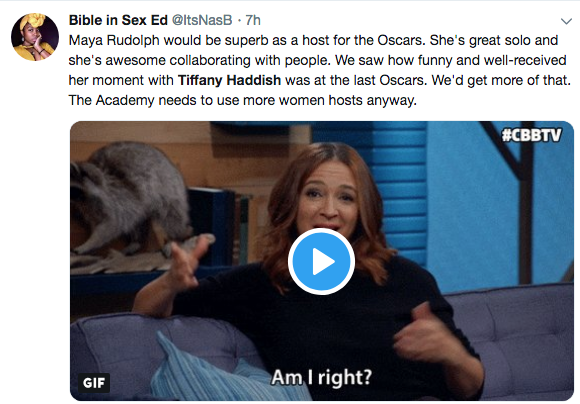The height and width of the screenshot is (404, 580).
Task: Click the 'Am I right?' caption
Action: click(x=321, y=377)
